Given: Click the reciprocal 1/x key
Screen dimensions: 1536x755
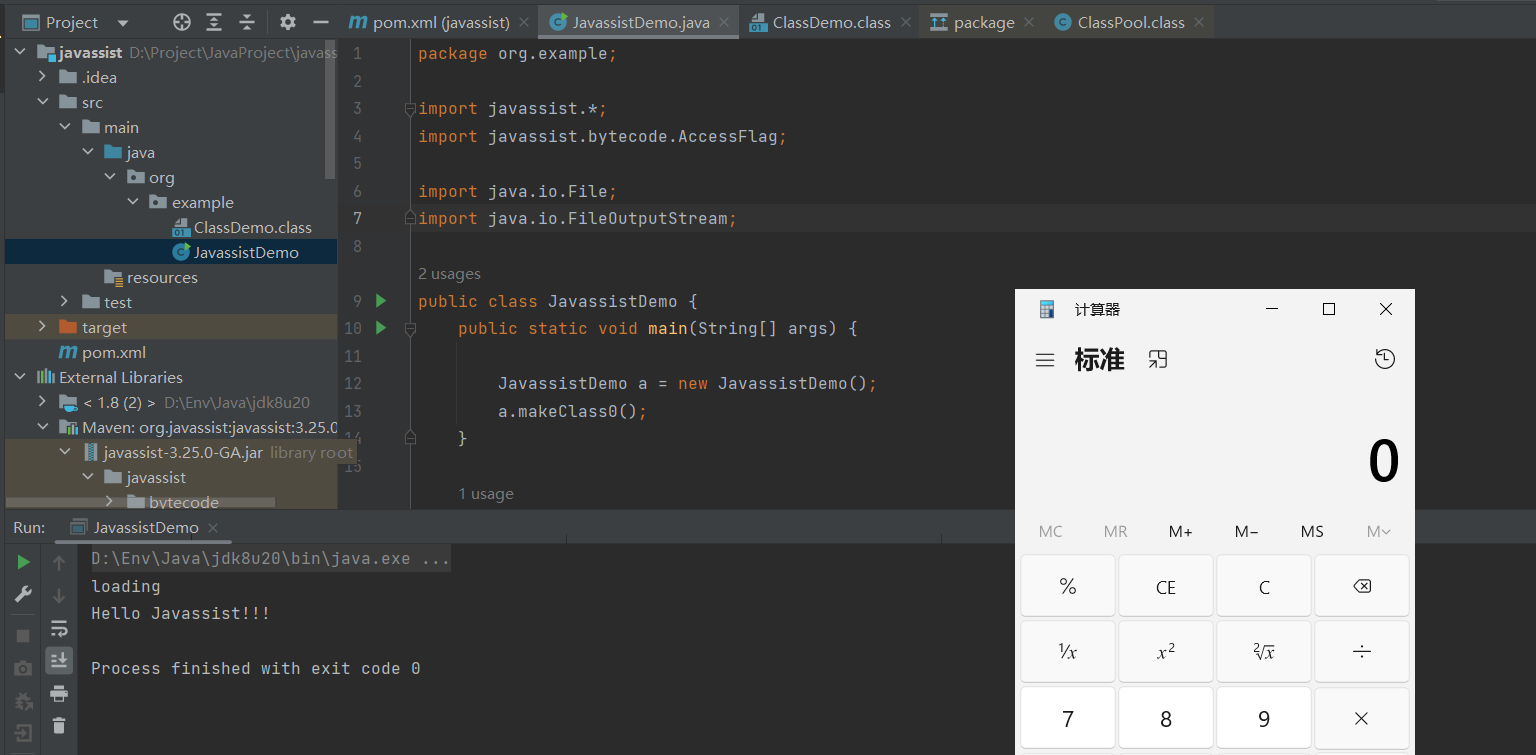Looking at the screenshot, I should [x=1068, y=652].
